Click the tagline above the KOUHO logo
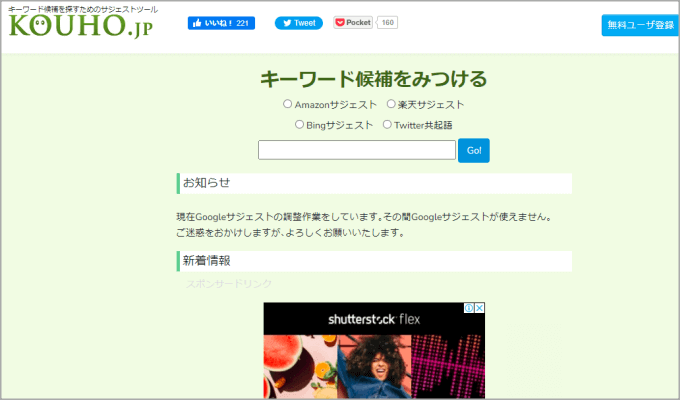The height and width of the screenshot is (400, 680). coord(83,10)
